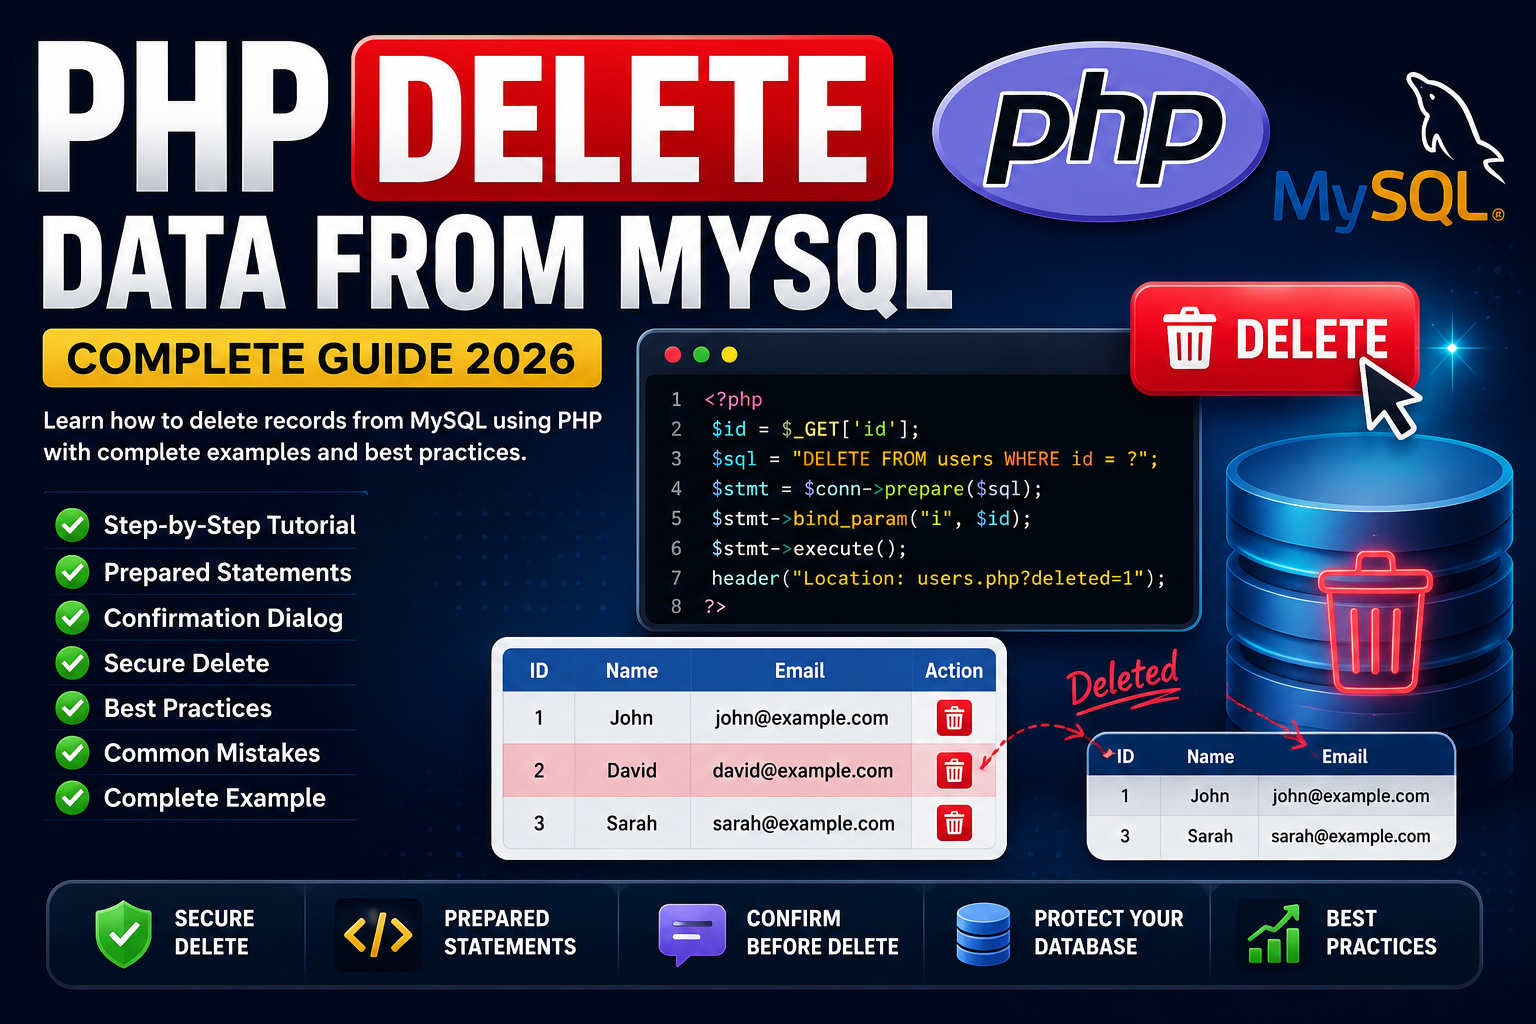Click the checkmark beside Best Practices list item
This screenshot has height=1024, width=1536.
coord(72,708)
